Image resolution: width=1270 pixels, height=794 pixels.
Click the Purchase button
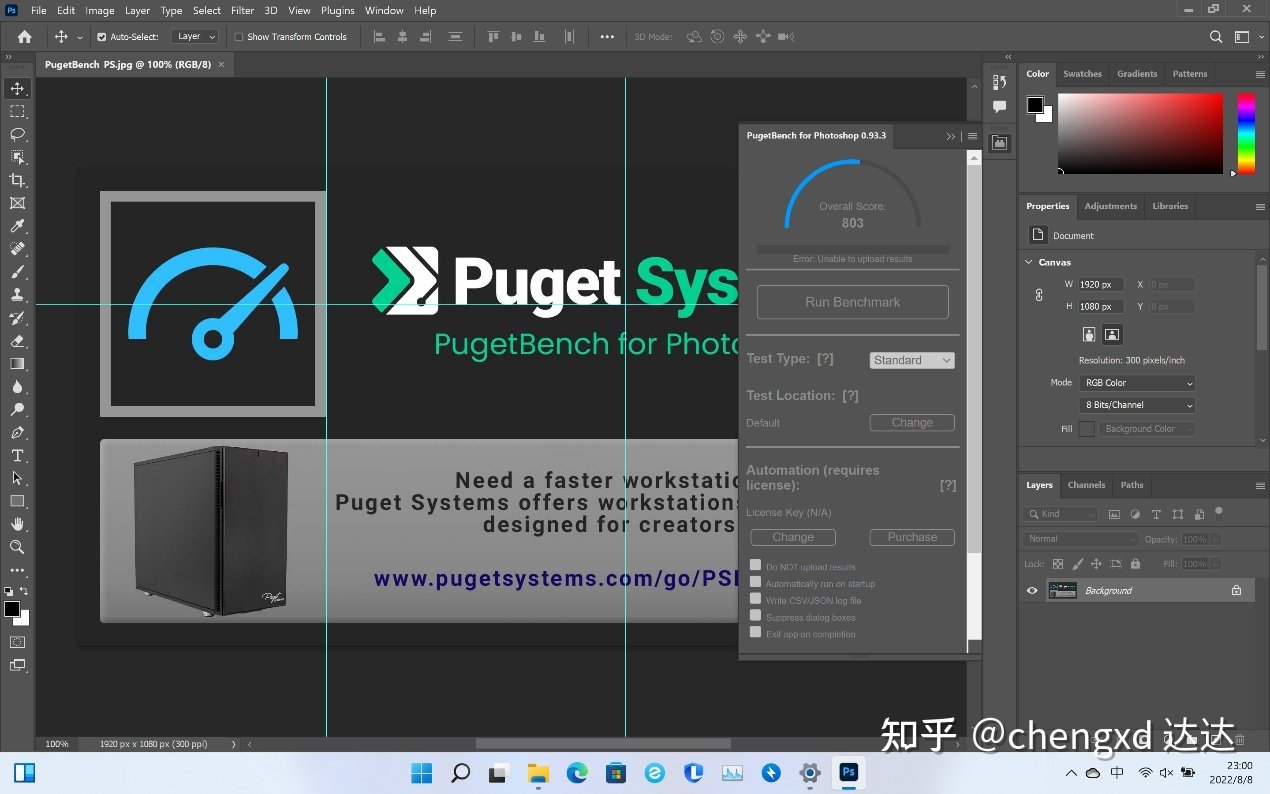[912, 537]
